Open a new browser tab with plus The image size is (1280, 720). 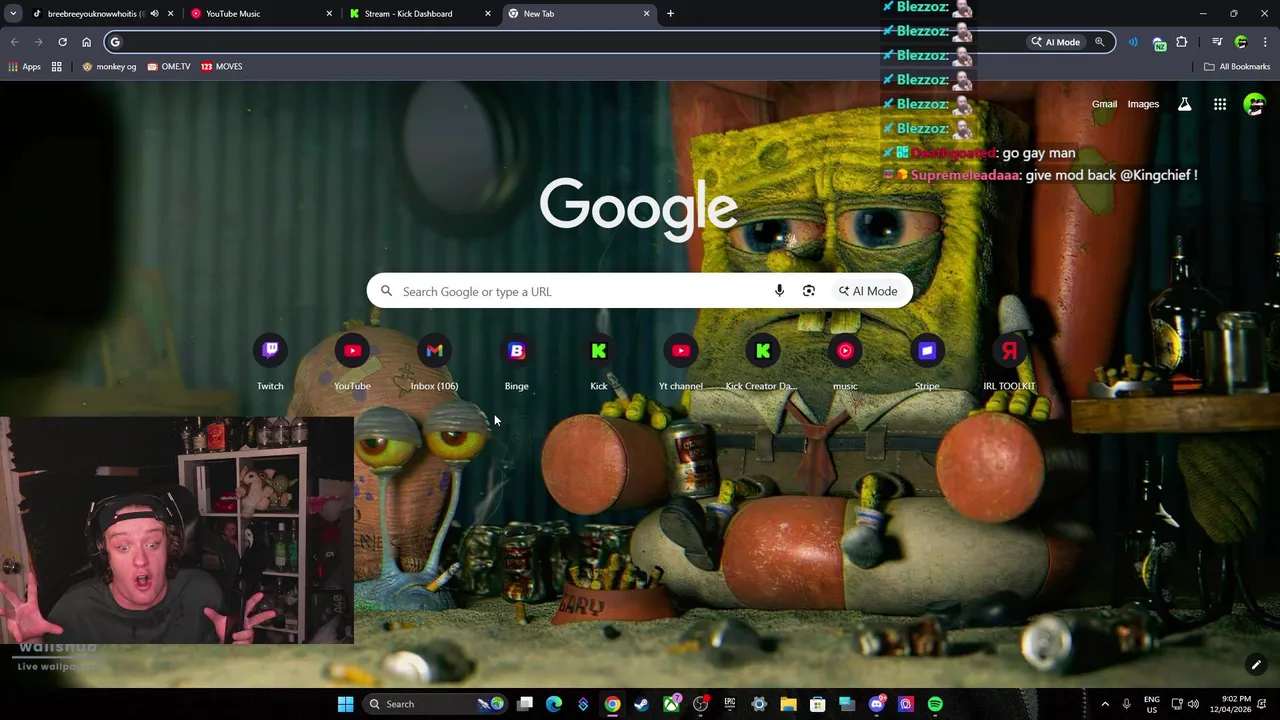pos(670,14)
